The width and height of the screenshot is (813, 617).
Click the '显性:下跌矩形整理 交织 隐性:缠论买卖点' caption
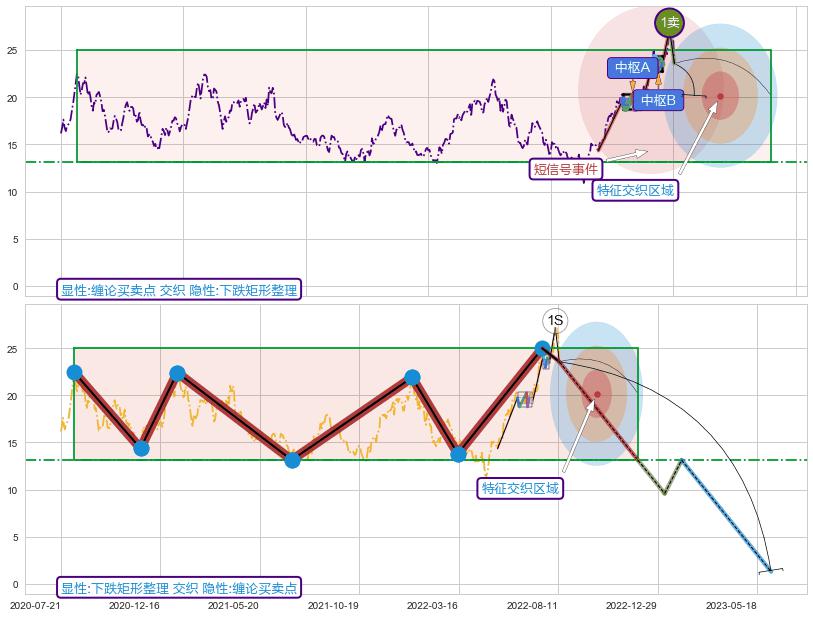coord(179,588)
